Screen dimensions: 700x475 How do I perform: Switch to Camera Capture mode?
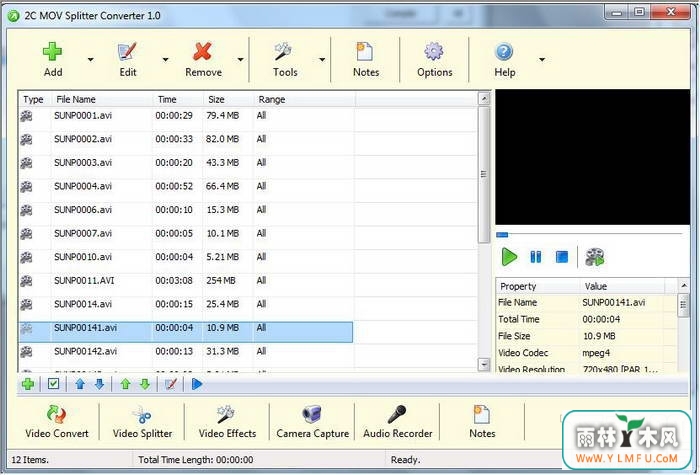pyautogui.click(x=312, y=422)
